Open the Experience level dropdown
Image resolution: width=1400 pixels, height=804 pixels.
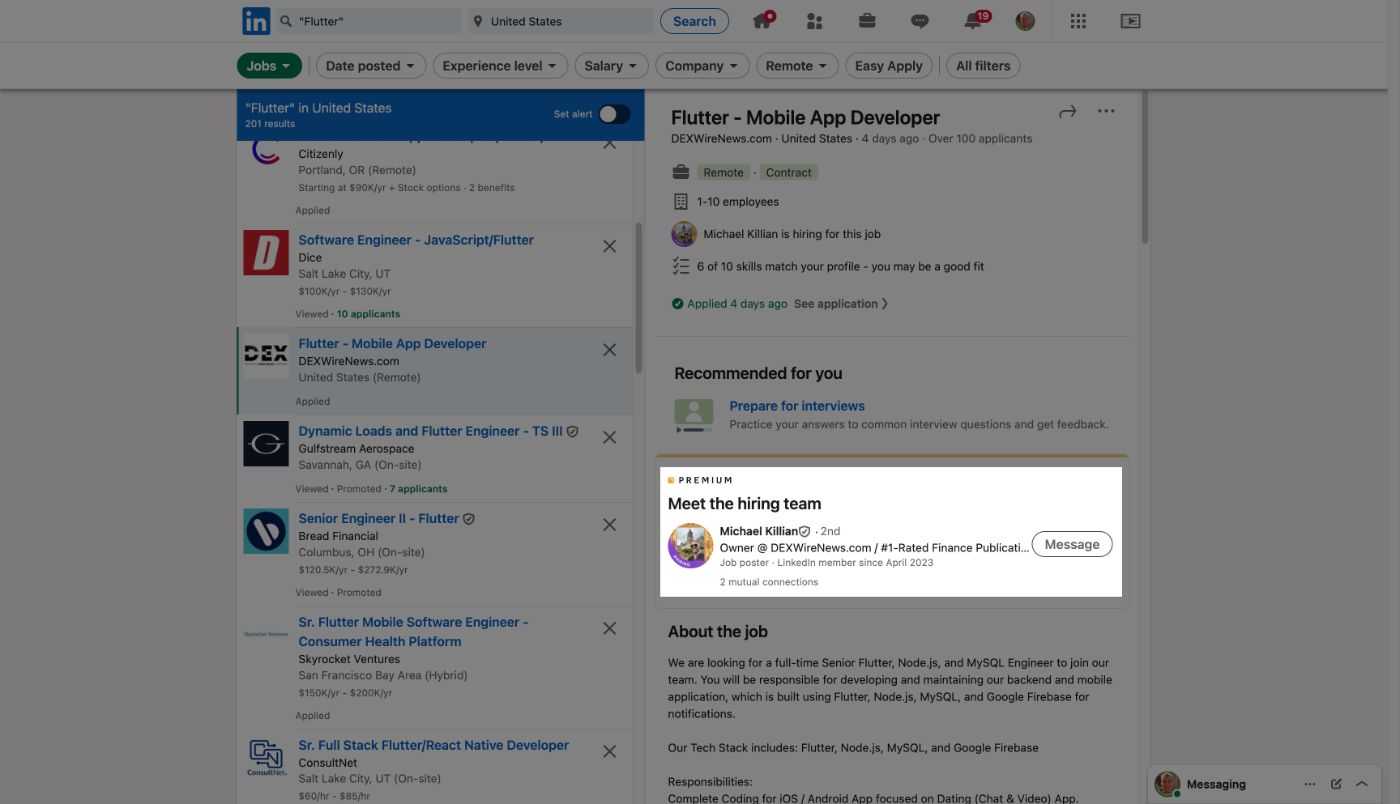click(500, 66)
